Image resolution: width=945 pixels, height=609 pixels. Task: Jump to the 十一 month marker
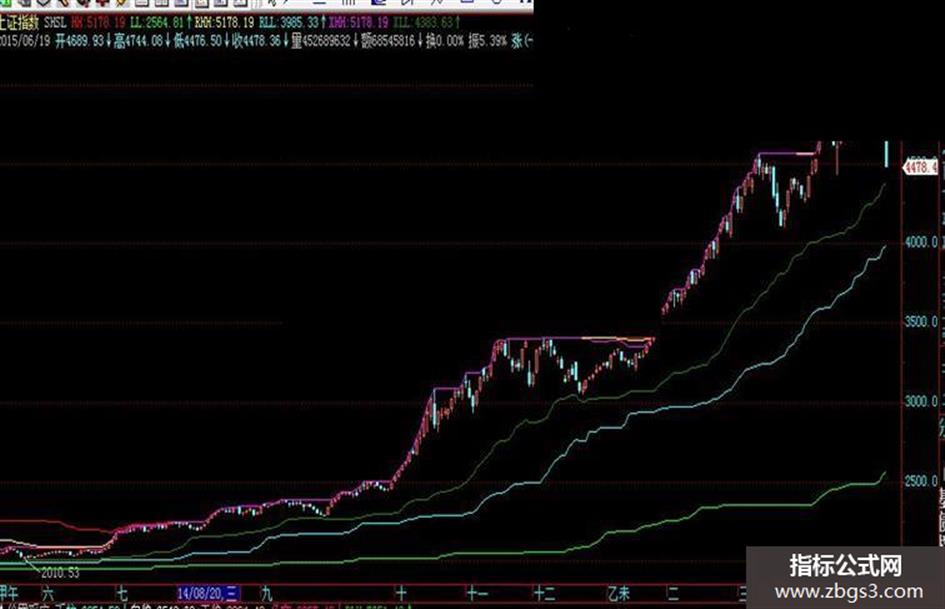477,594
